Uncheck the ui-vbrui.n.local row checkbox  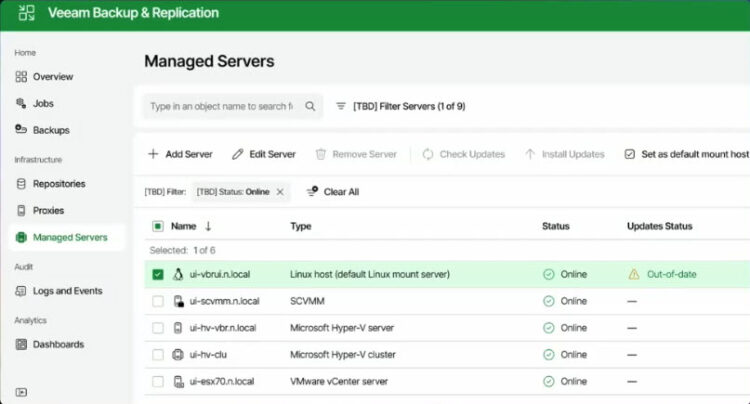[158, 274]
